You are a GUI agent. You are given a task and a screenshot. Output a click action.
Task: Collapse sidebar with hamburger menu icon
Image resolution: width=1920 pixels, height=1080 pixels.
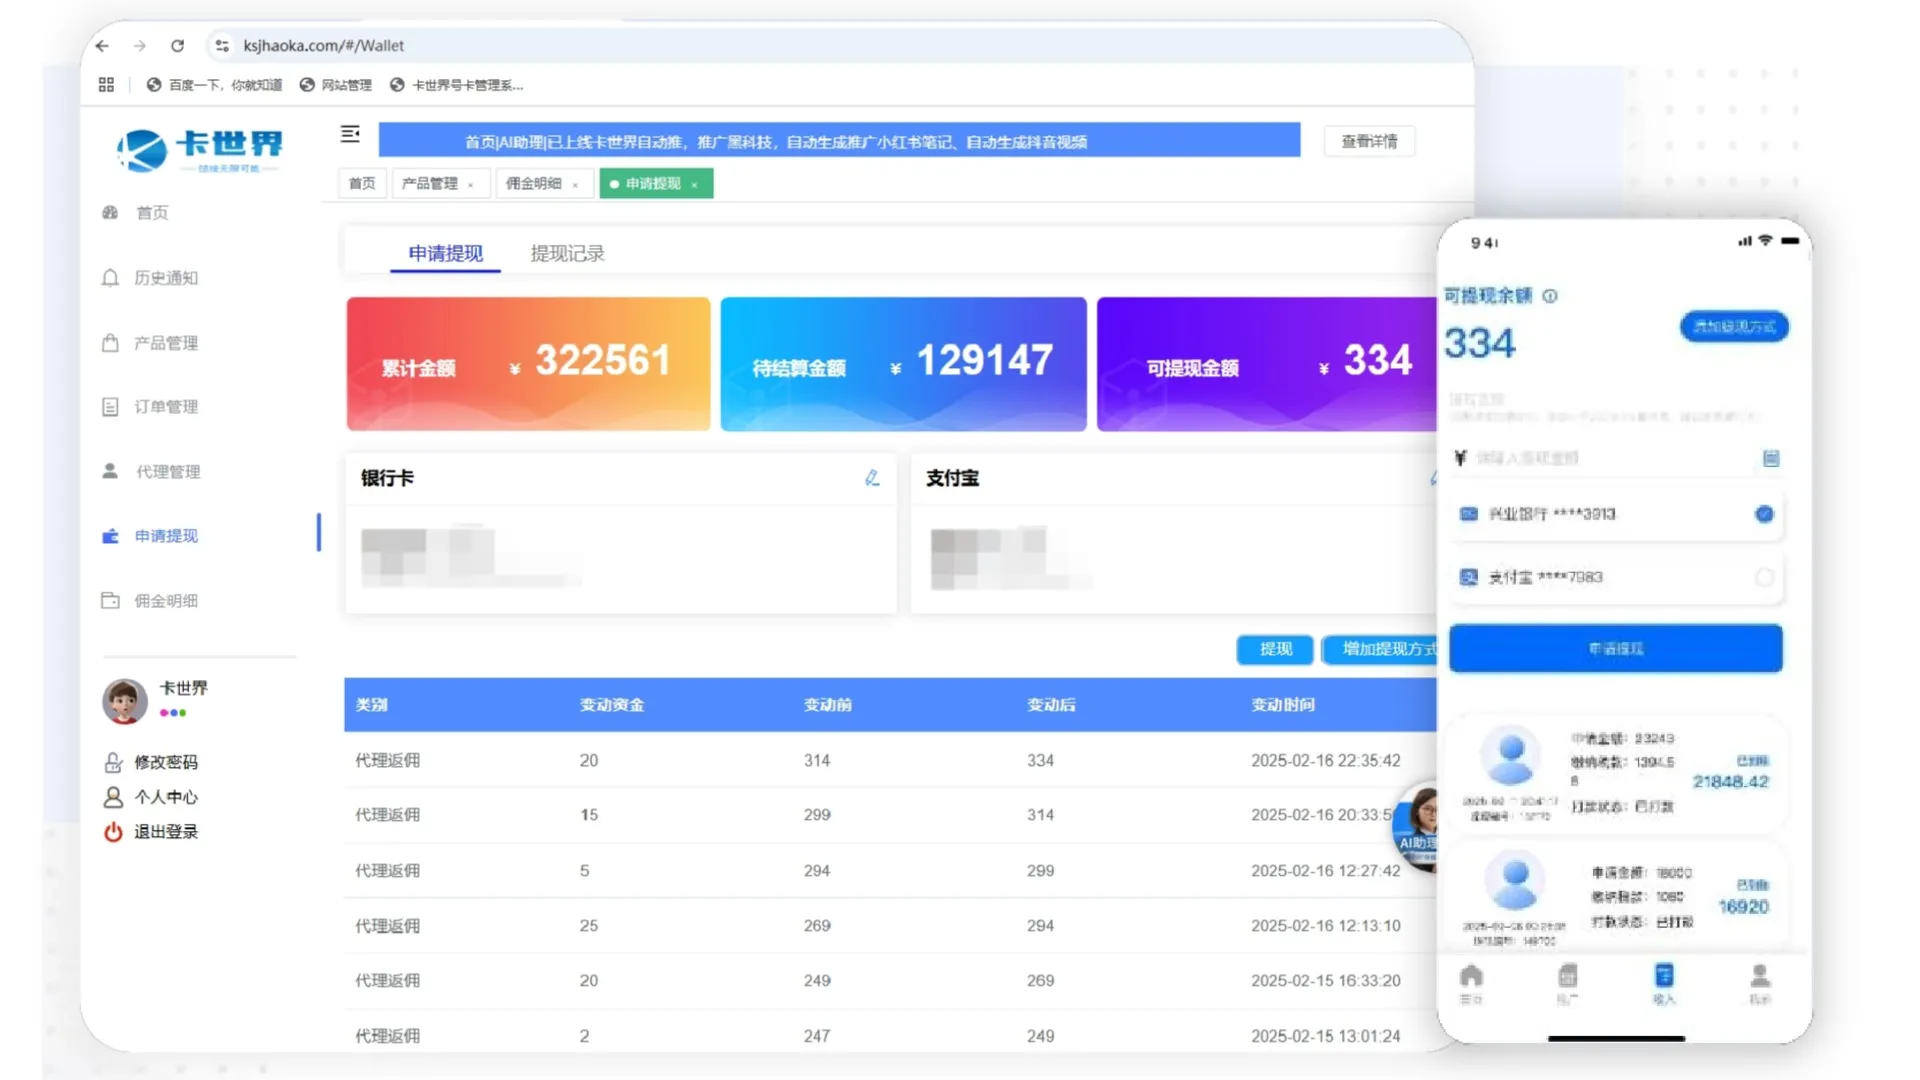click(350, 134)
